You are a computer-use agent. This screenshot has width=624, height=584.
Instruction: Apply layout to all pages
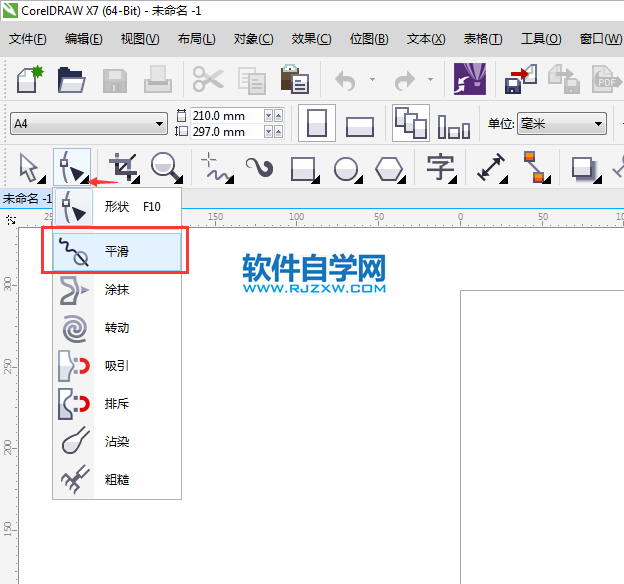tap(411, 123)
